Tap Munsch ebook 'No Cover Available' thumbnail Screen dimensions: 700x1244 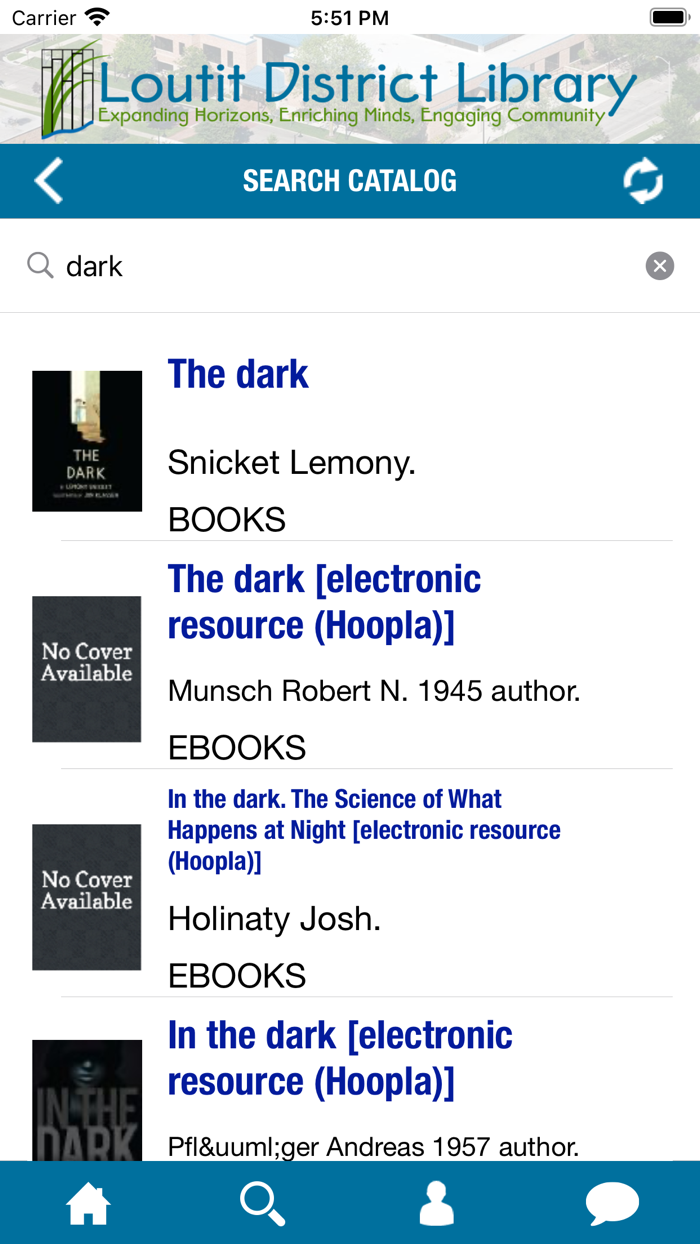(x=87, y=669)
